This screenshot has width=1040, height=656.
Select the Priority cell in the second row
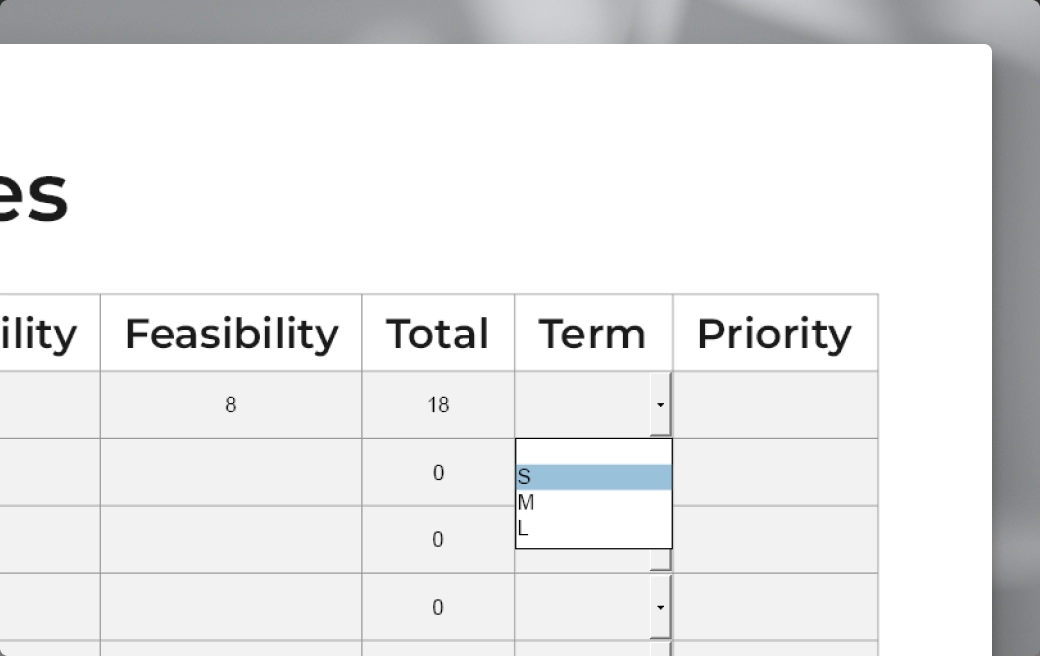pyautogui.click(x=775, y=472)
